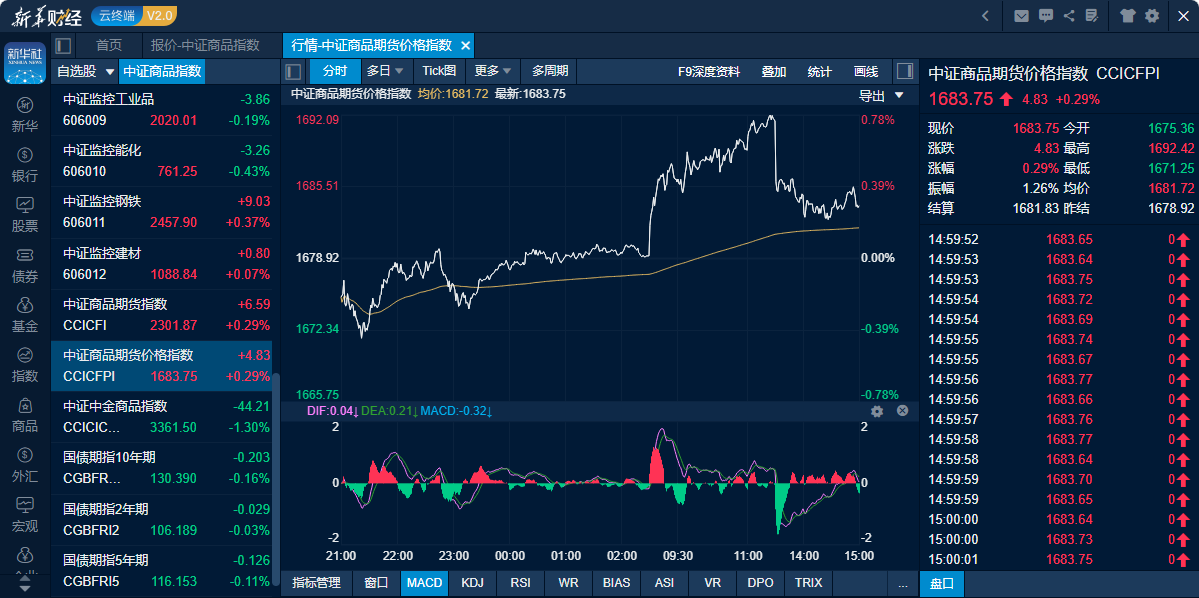The height and width of the screenshot is (598, 1199).
Task: Expand the sidebar bottom scroll arrows
Action: pos(24,585)
